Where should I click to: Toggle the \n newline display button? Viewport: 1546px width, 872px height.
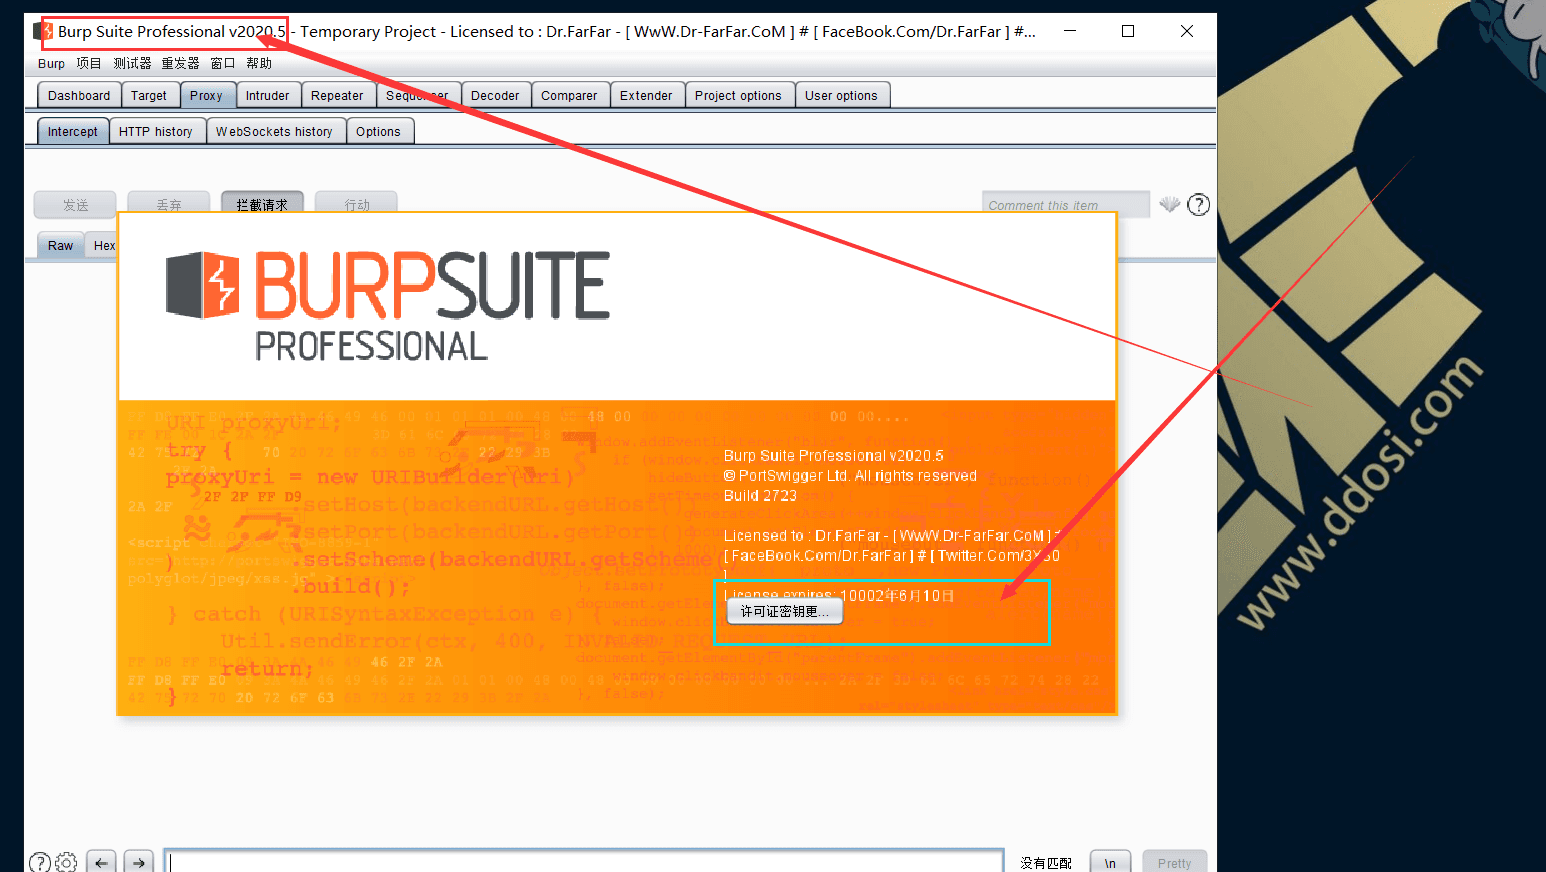pos(1110,862)
